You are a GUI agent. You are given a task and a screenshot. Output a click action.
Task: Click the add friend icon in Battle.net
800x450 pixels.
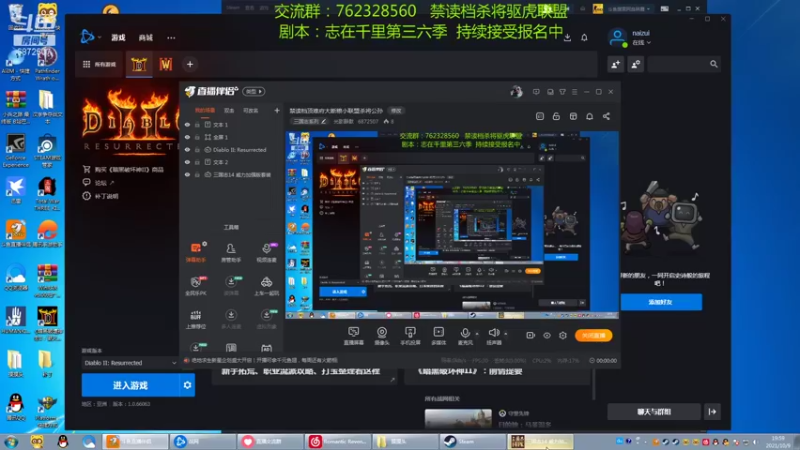click(616, 64)
